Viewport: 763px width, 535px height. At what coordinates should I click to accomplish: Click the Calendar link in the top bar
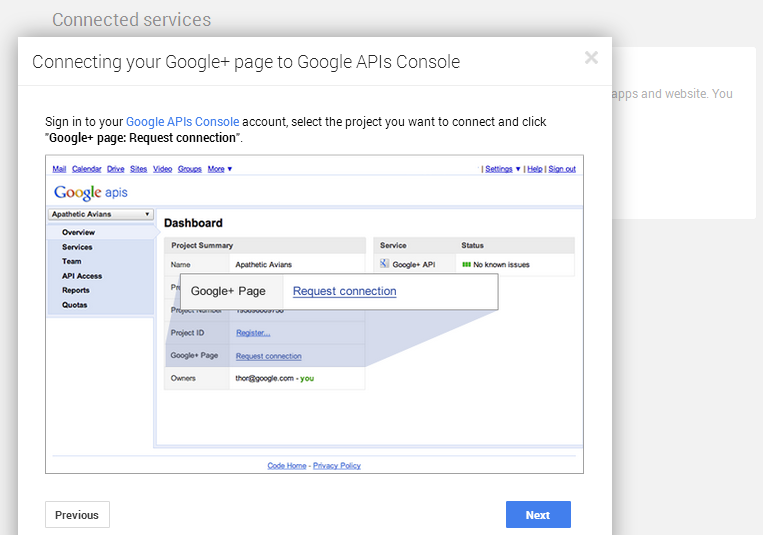[x=87, y=169]
